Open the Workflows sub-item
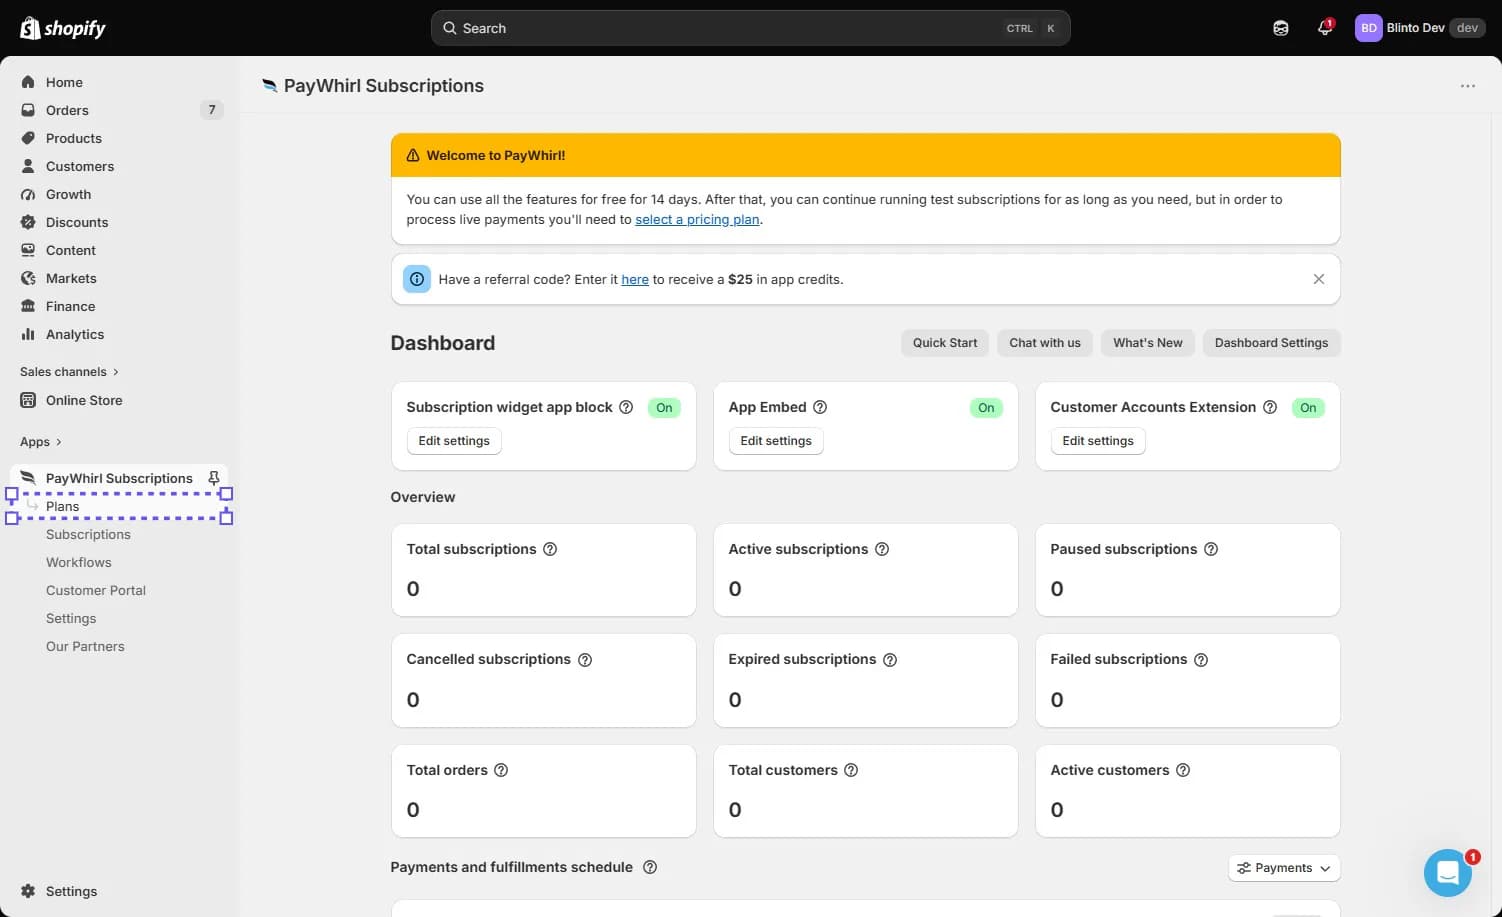1502x917 pixels. [79, 562]
